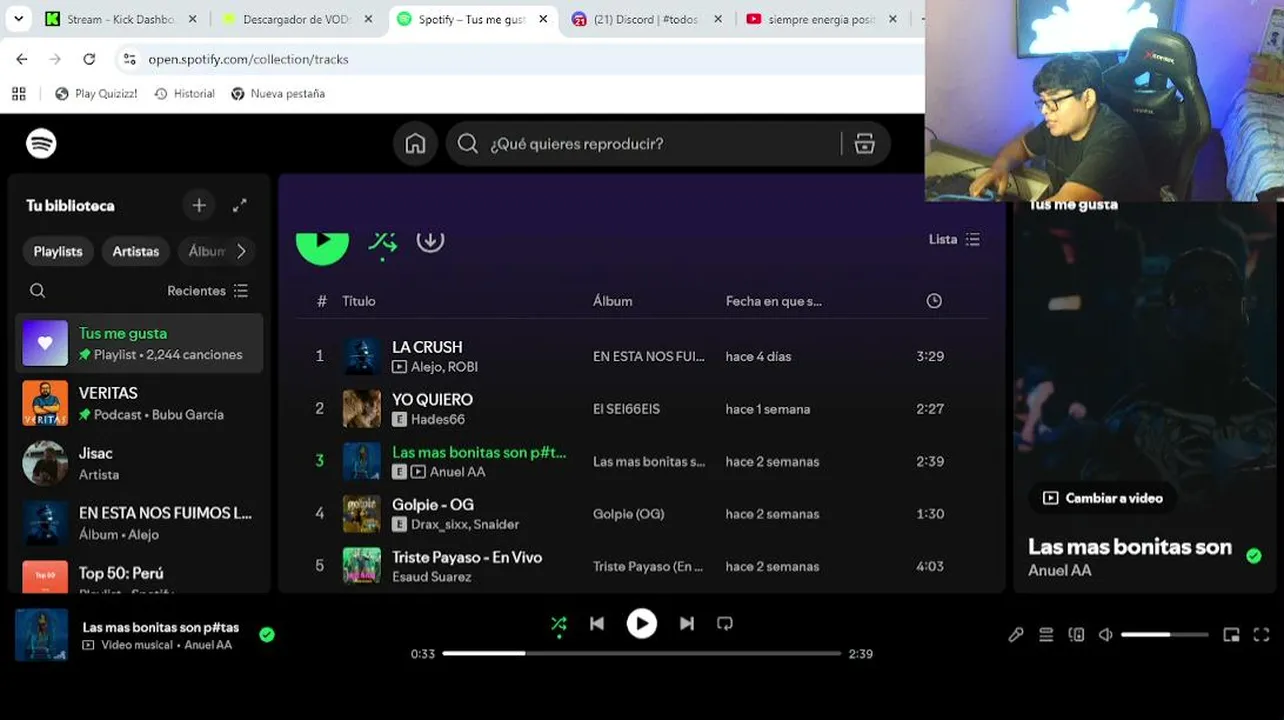Filter library by Playlists
This screenshot has height=720, width=1284.
pyautogui.click(x=58, y=251)
